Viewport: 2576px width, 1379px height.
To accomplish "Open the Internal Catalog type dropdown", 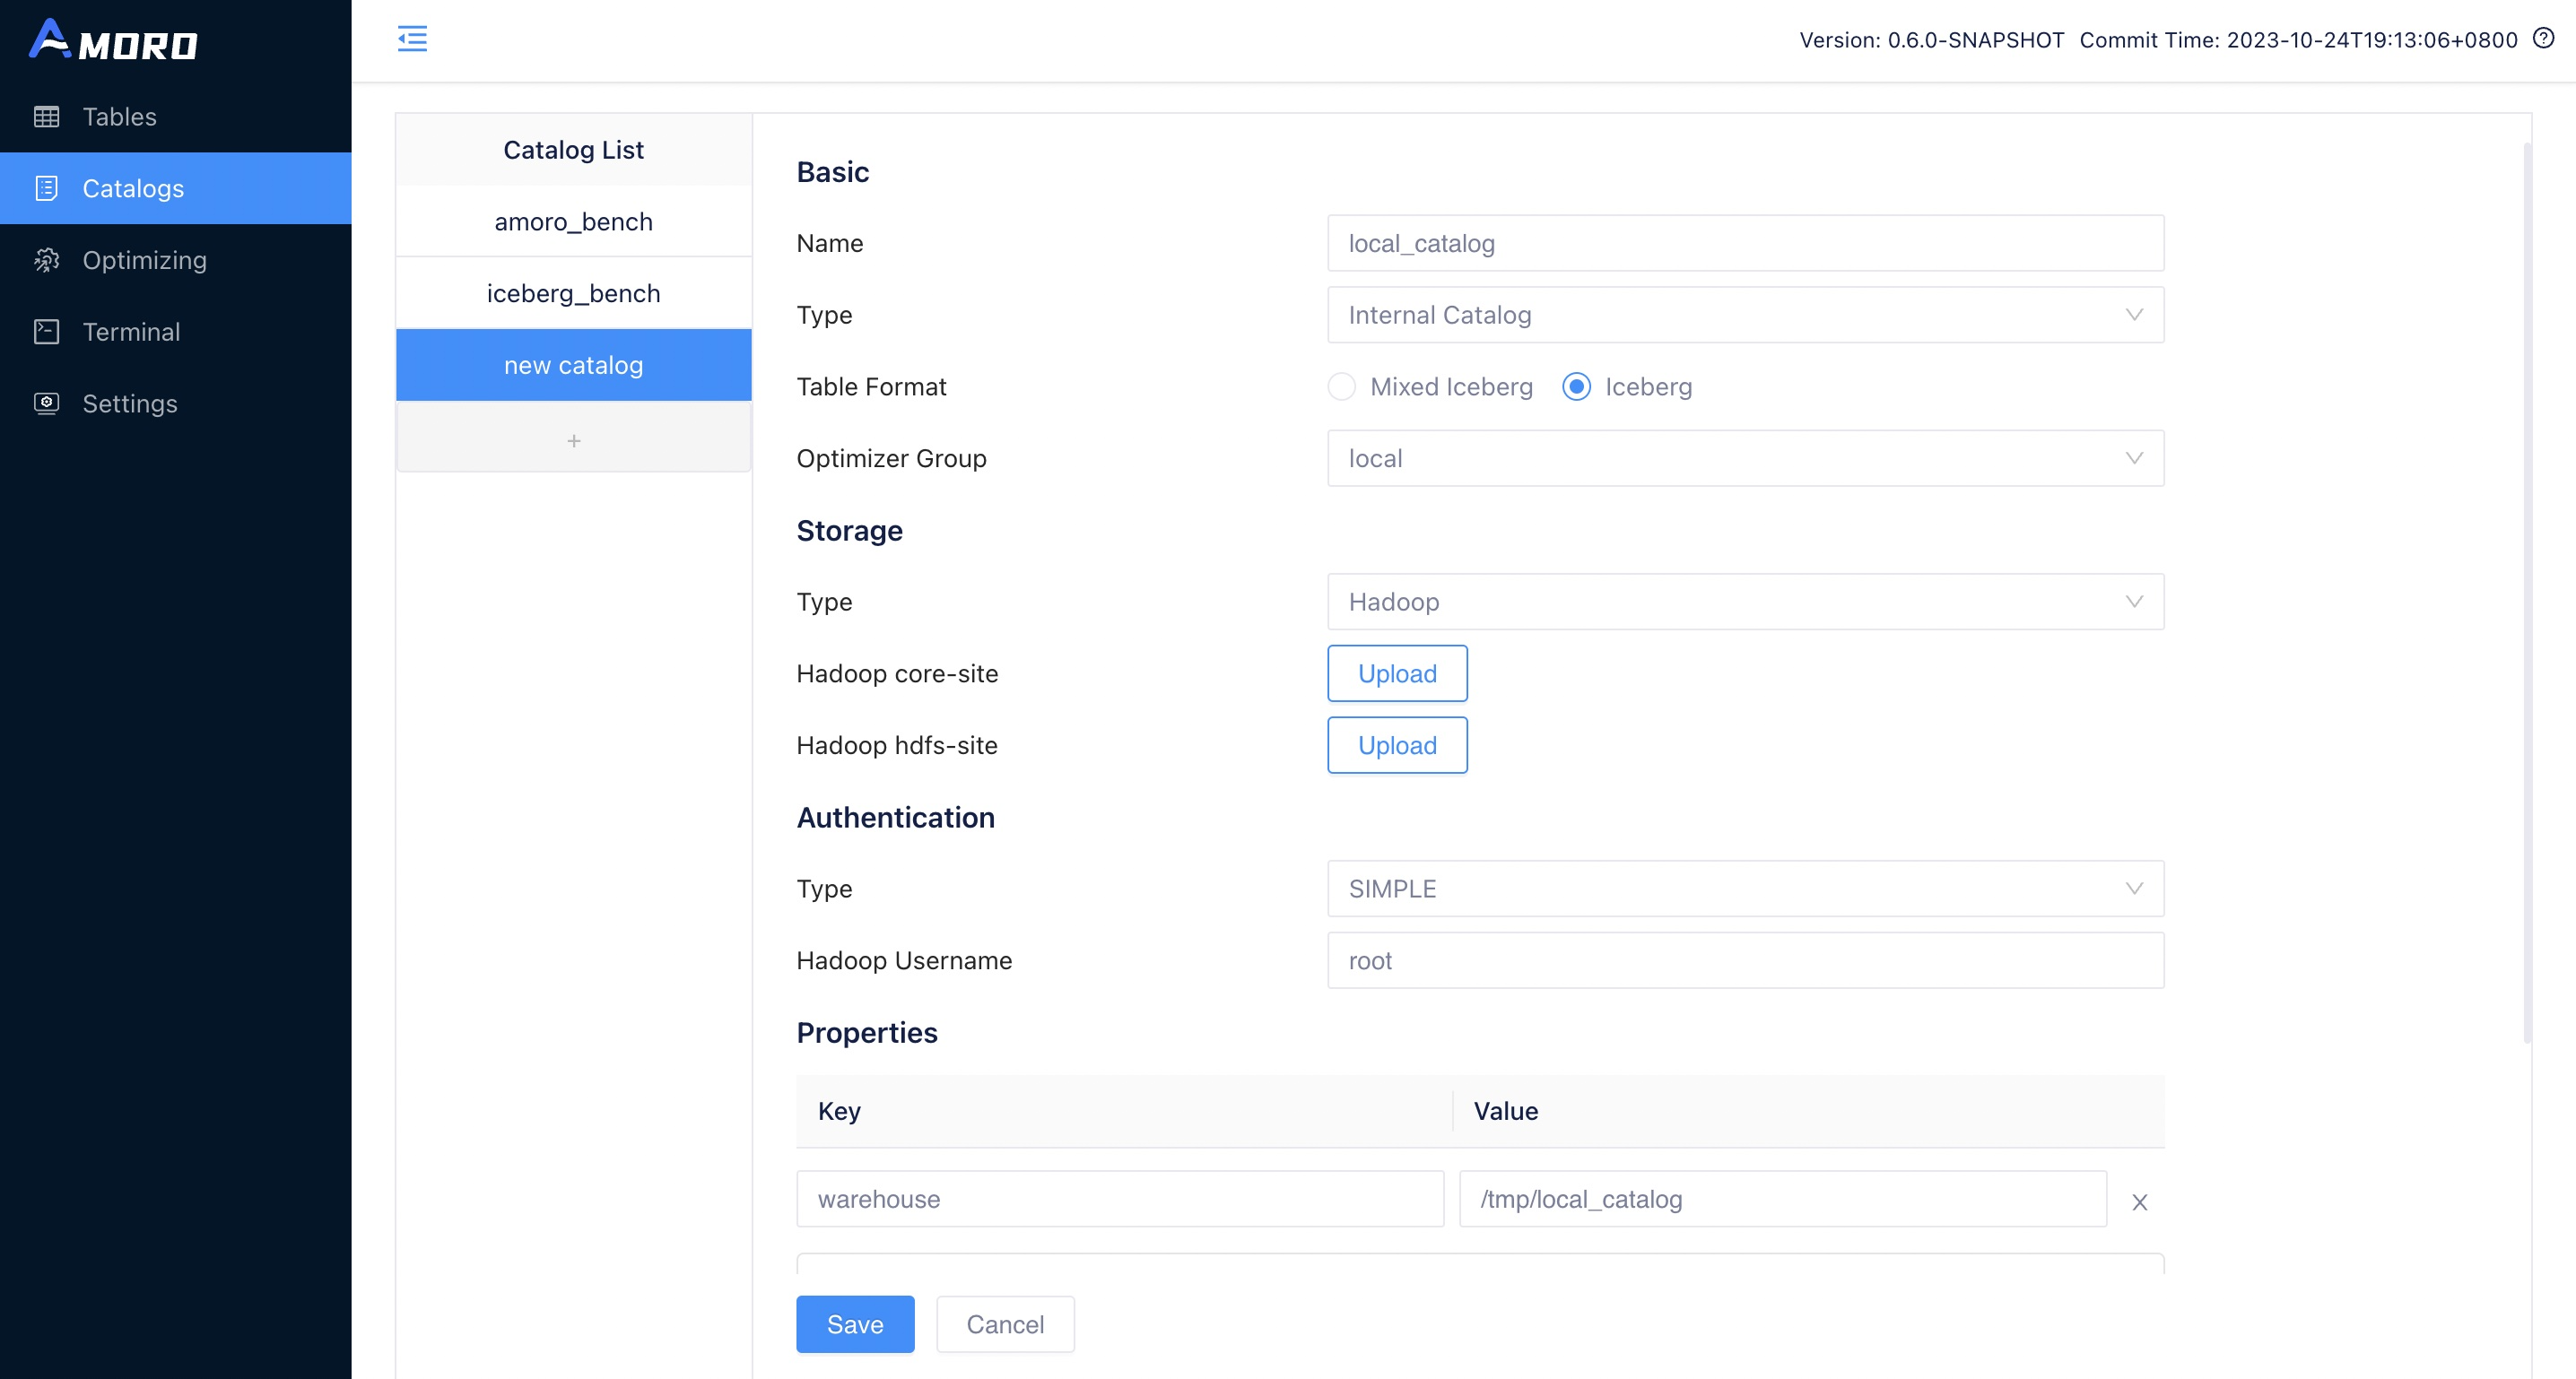I will (1745, 315).
